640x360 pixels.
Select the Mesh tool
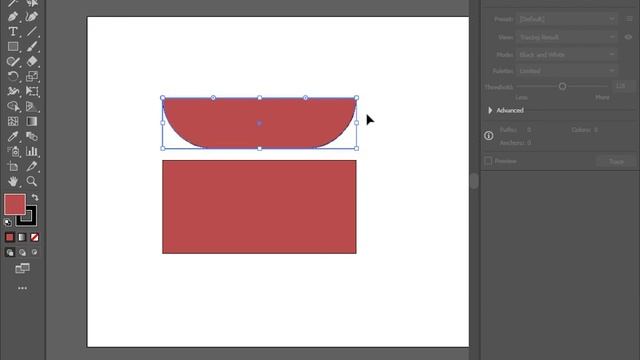click(x=13, y=121)
